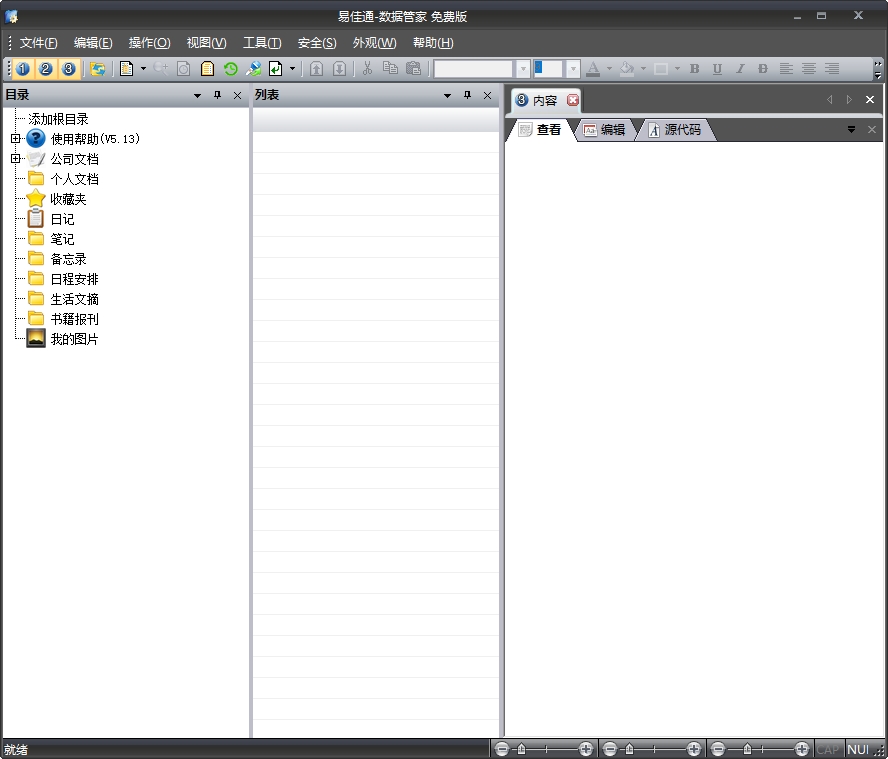Viewport: 888px width, 759px height.
Task: Click into the font size field
Action: [x=548, y=69]
